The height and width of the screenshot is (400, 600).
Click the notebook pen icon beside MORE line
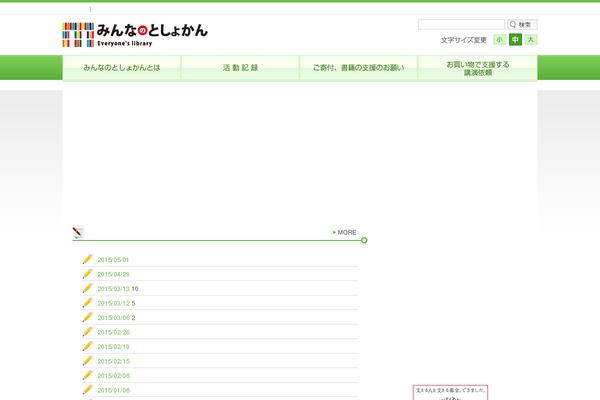coord(78,232)
